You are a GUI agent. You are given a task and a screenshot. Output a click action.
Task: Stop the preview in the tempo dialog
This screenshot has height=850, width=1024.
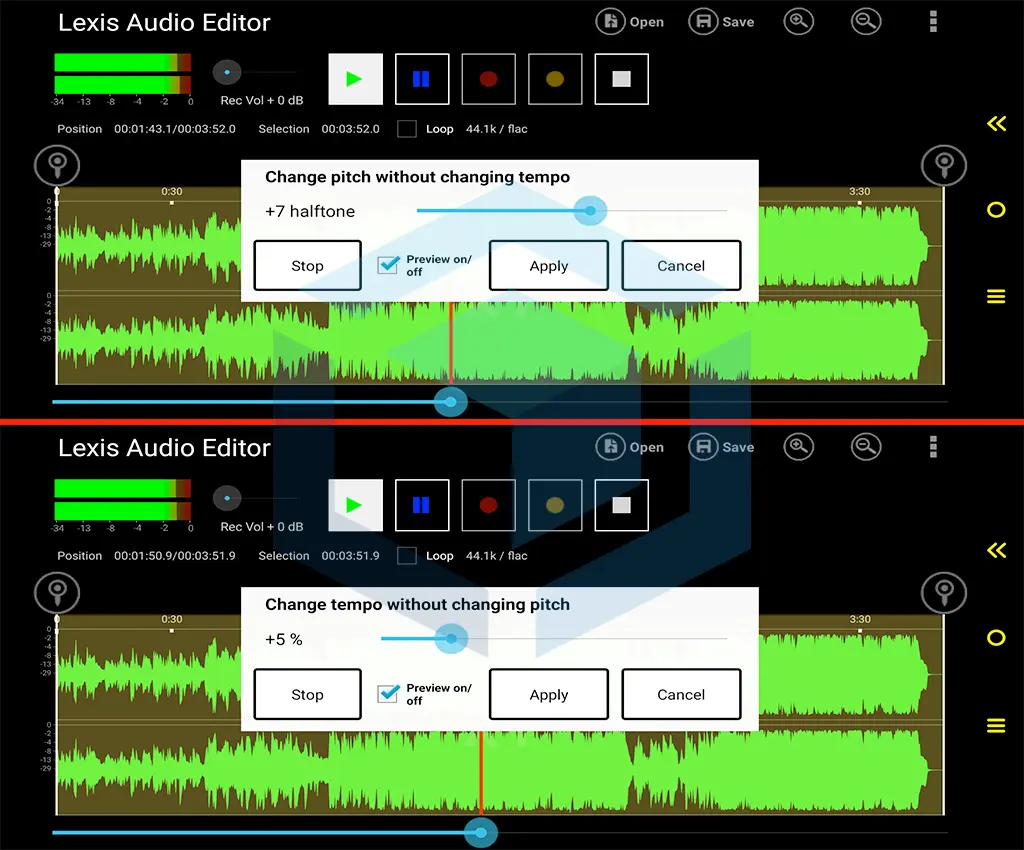click(308, 695)
